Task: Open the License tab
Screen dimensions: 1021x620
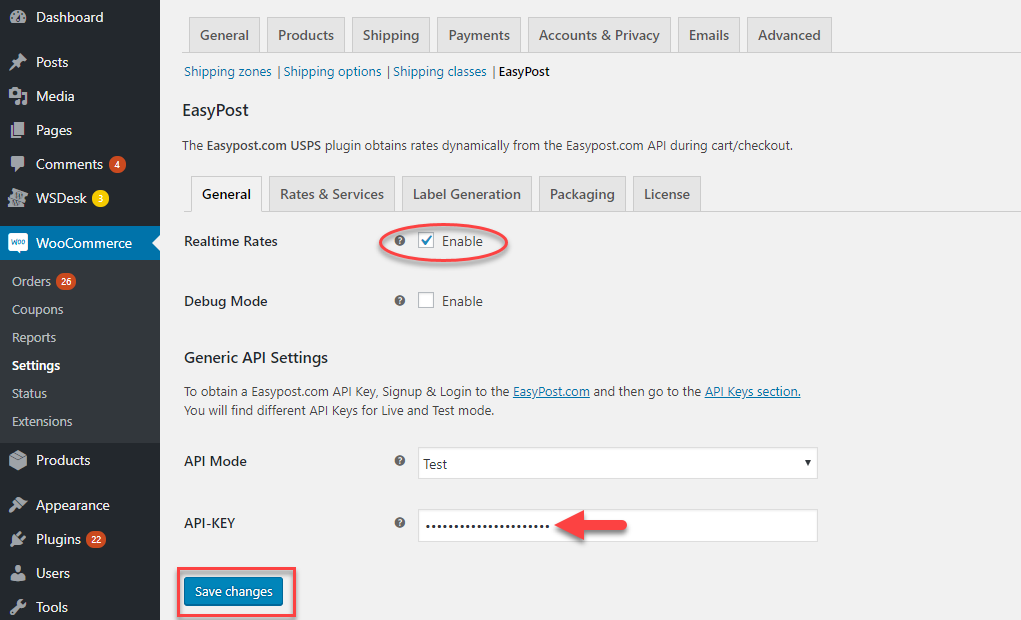Action: click(667, 194)
